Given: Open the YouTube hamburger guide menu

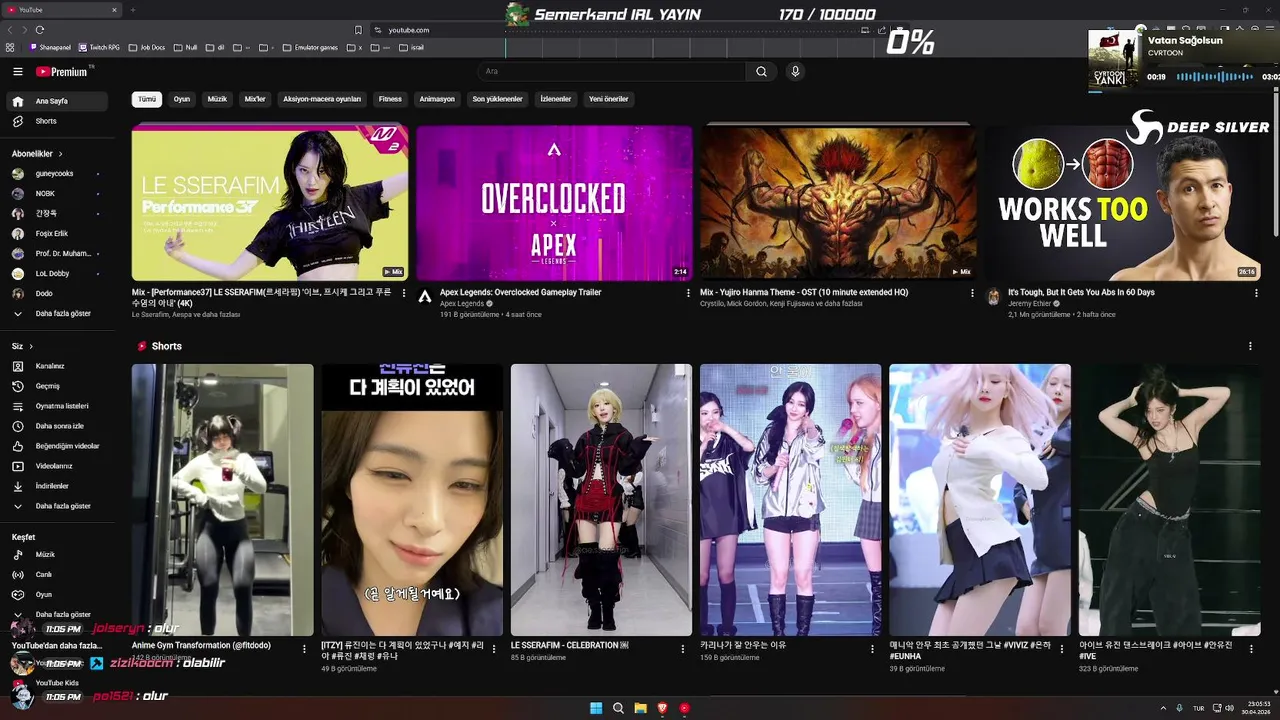Looking at the screenshot, I should pos(17,72).
